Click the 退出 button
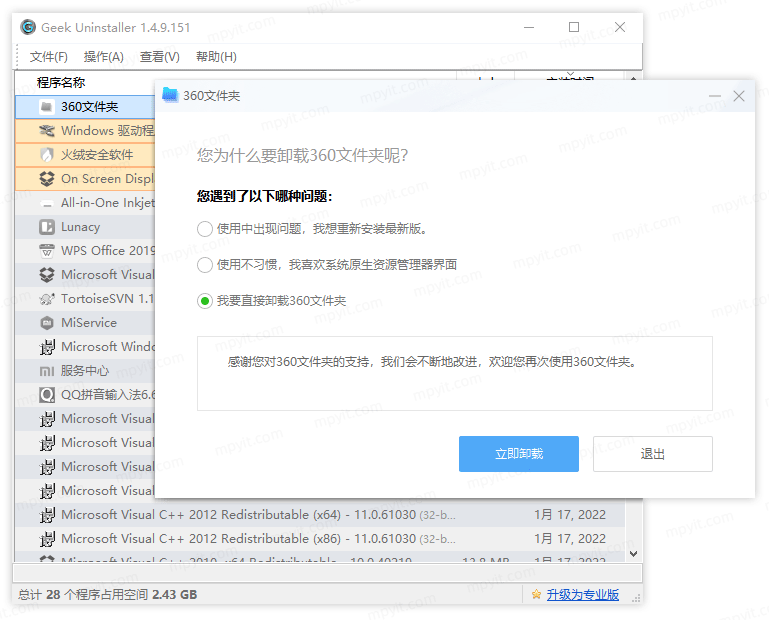The image size is (769, 620). tap(653, 454)
